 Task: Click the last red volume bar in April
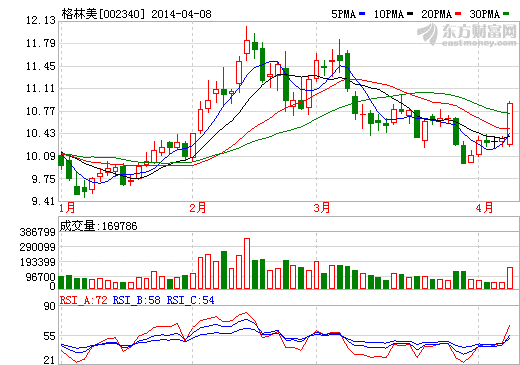click(x=510, y=278)
